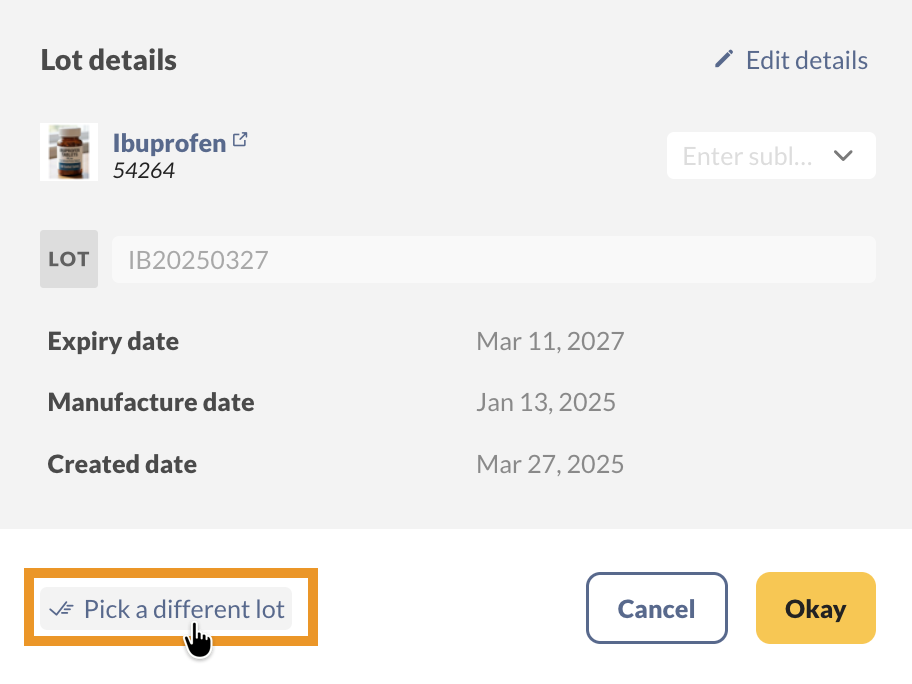Click the checklist icon in Pick a different lot

click(61, 608)
